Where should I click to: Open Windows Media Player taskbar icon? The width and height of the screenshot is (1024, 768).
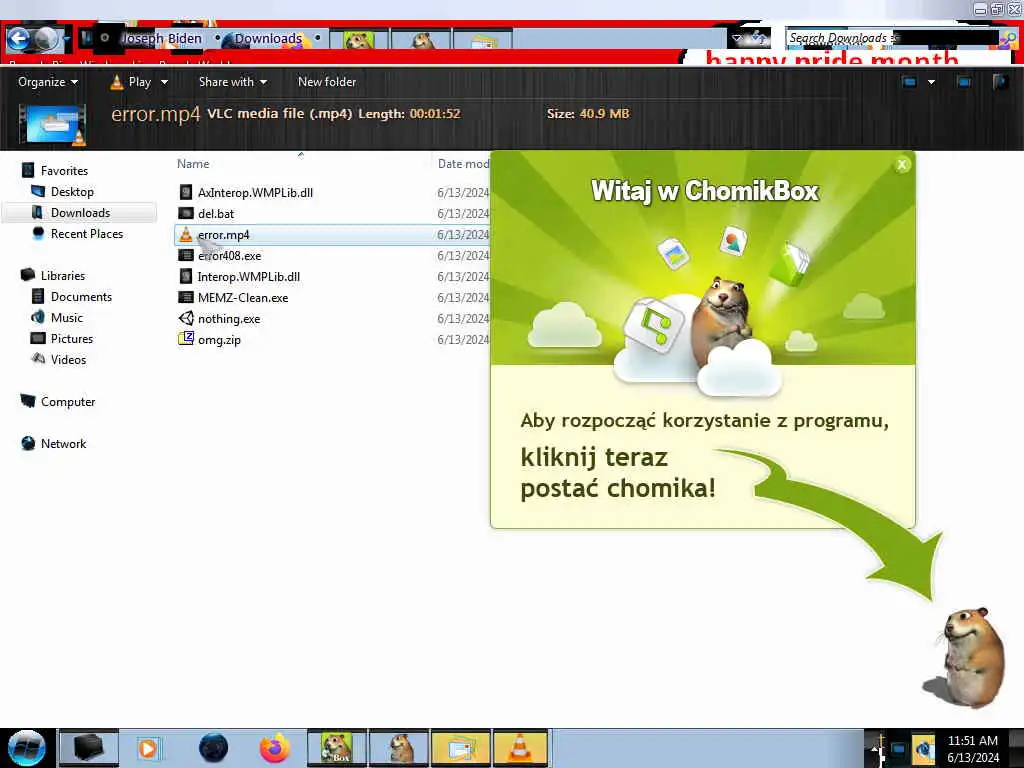pos(148,748)
